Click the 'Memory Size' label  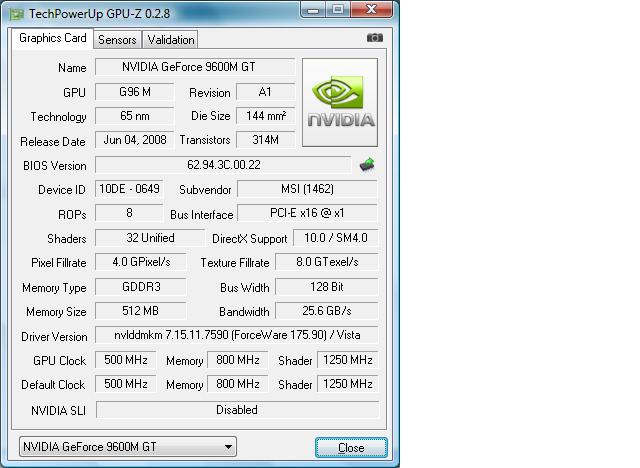point(56,312)
